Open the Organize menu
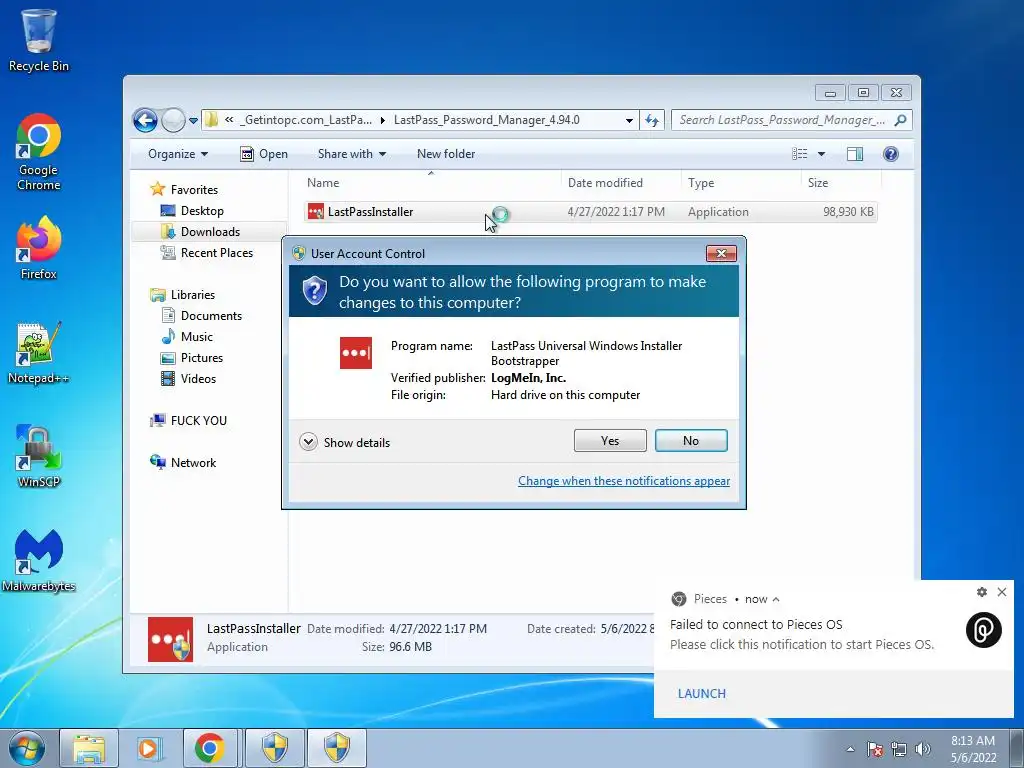 178,154
